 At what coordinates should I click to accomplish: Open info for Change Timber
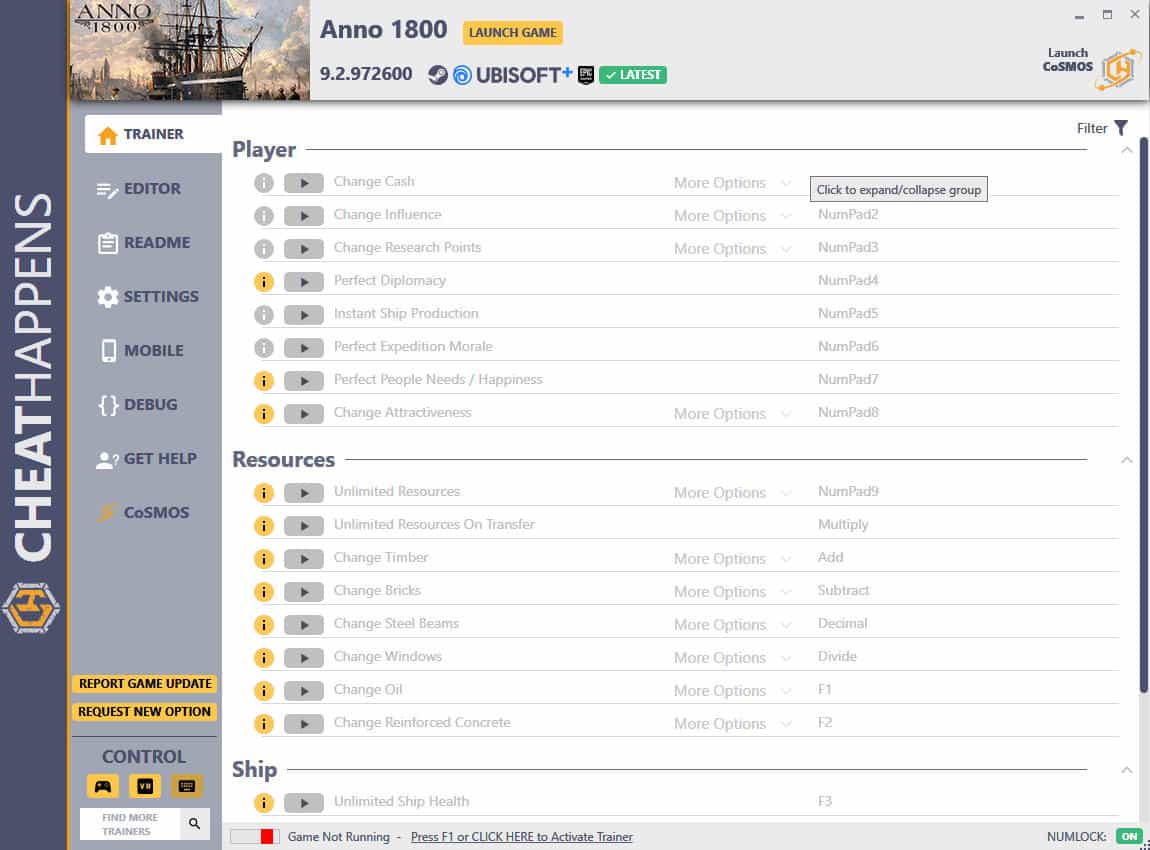(264, 559)
